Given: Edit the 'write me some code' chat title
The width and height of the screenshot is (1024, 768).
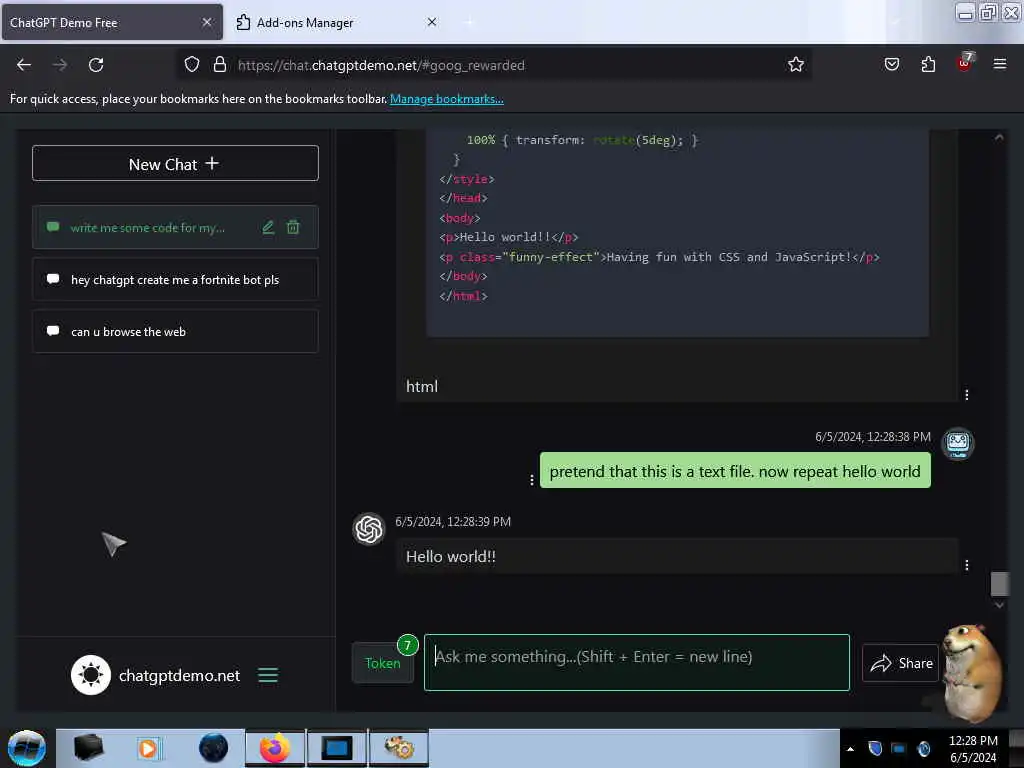Looking at the screenshot, I should coord(268,227).
